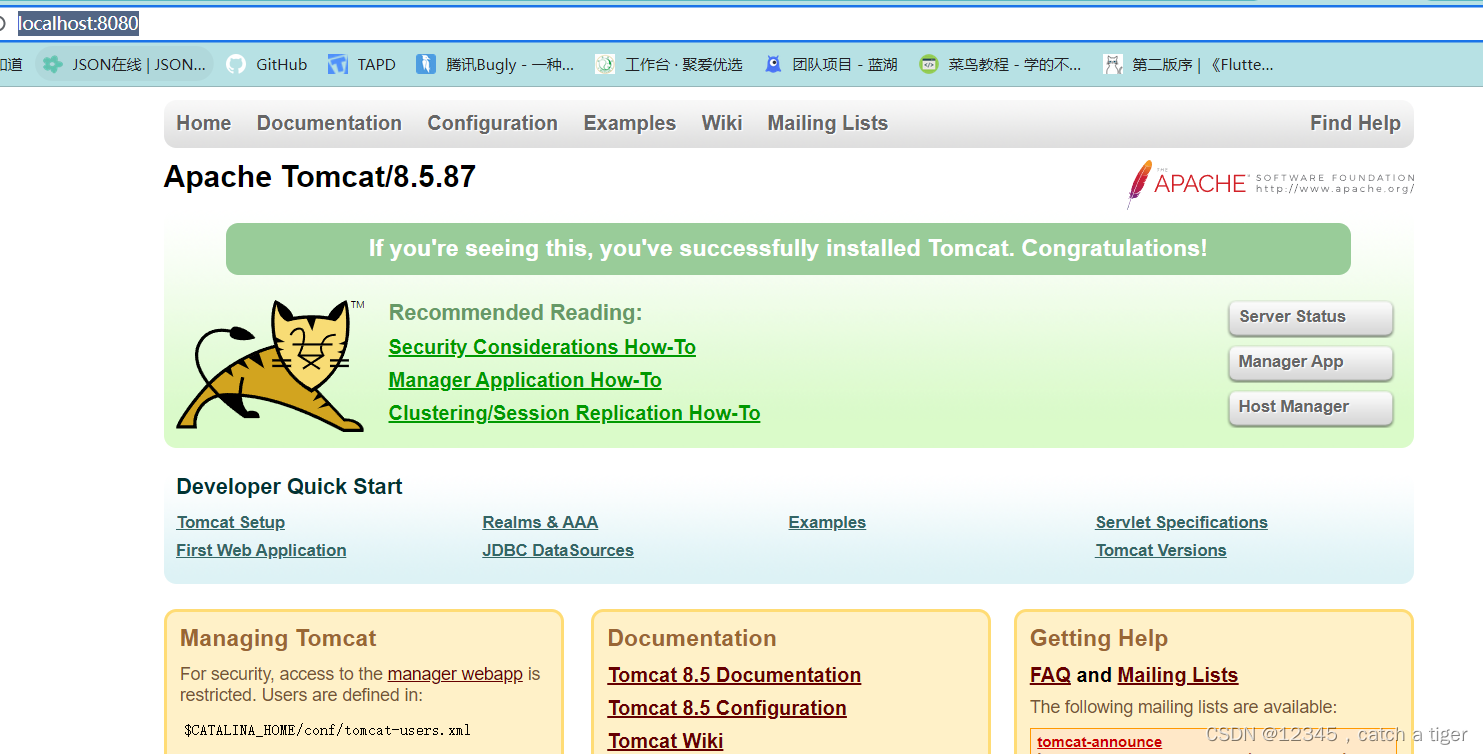
Task: Open the Servlet Specifications link
Action: (x=1181, y=522)
